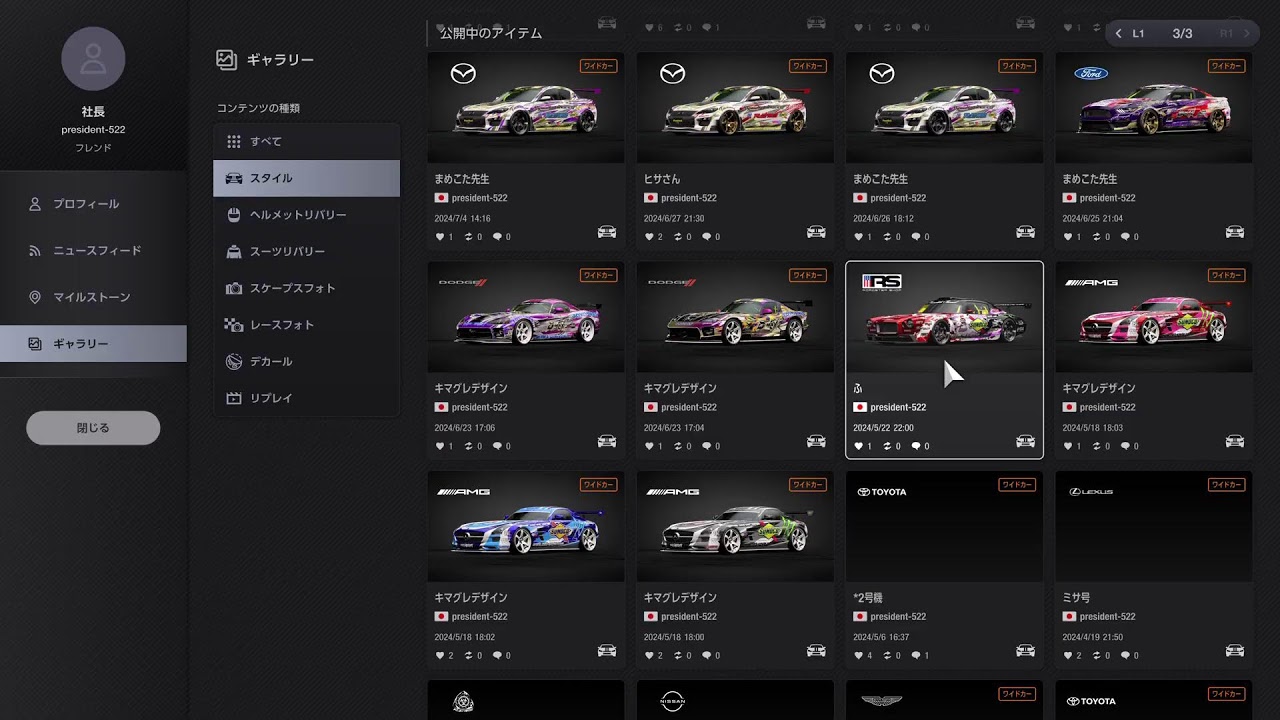Click the gallery heading icon
This screenshot has height=720, width=1280.
pyautogui.click(x=226, y=60)
